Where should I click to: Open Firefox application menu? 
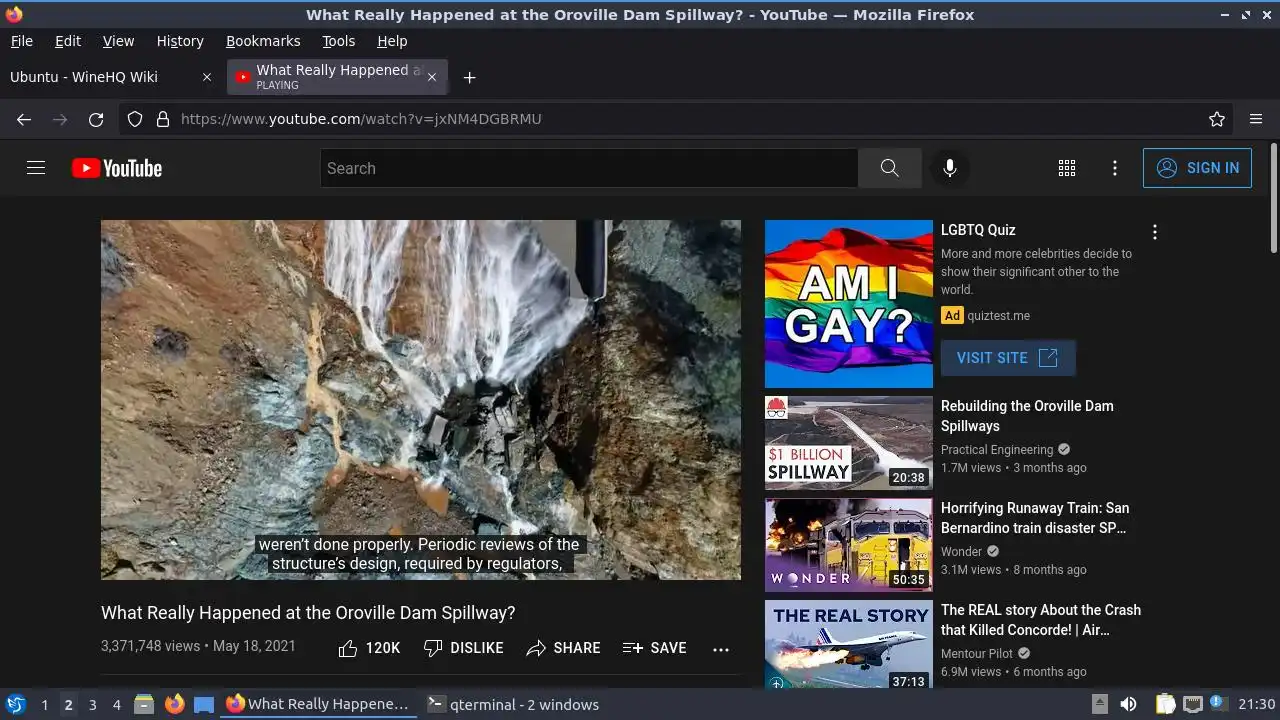click(x=1256, y=119)
